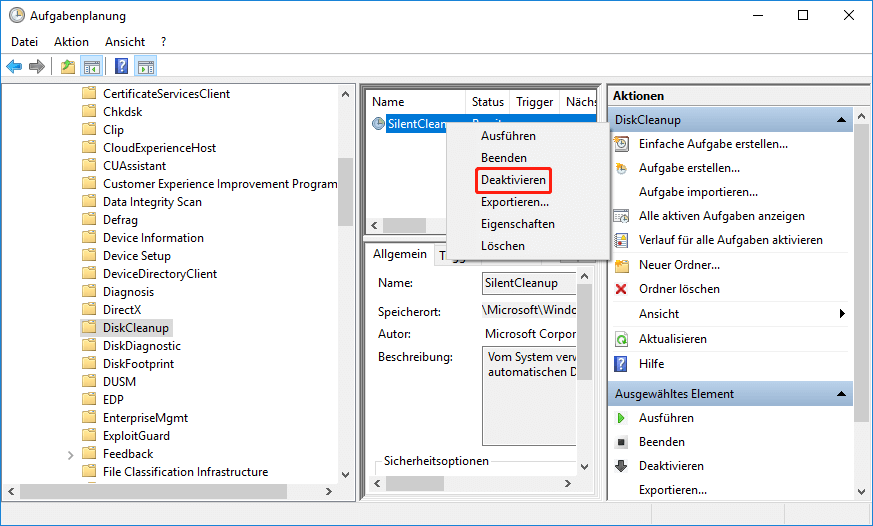Click the forward arrow in the toolbar
The width and height of the screenshot is (873, 526).
36,67
